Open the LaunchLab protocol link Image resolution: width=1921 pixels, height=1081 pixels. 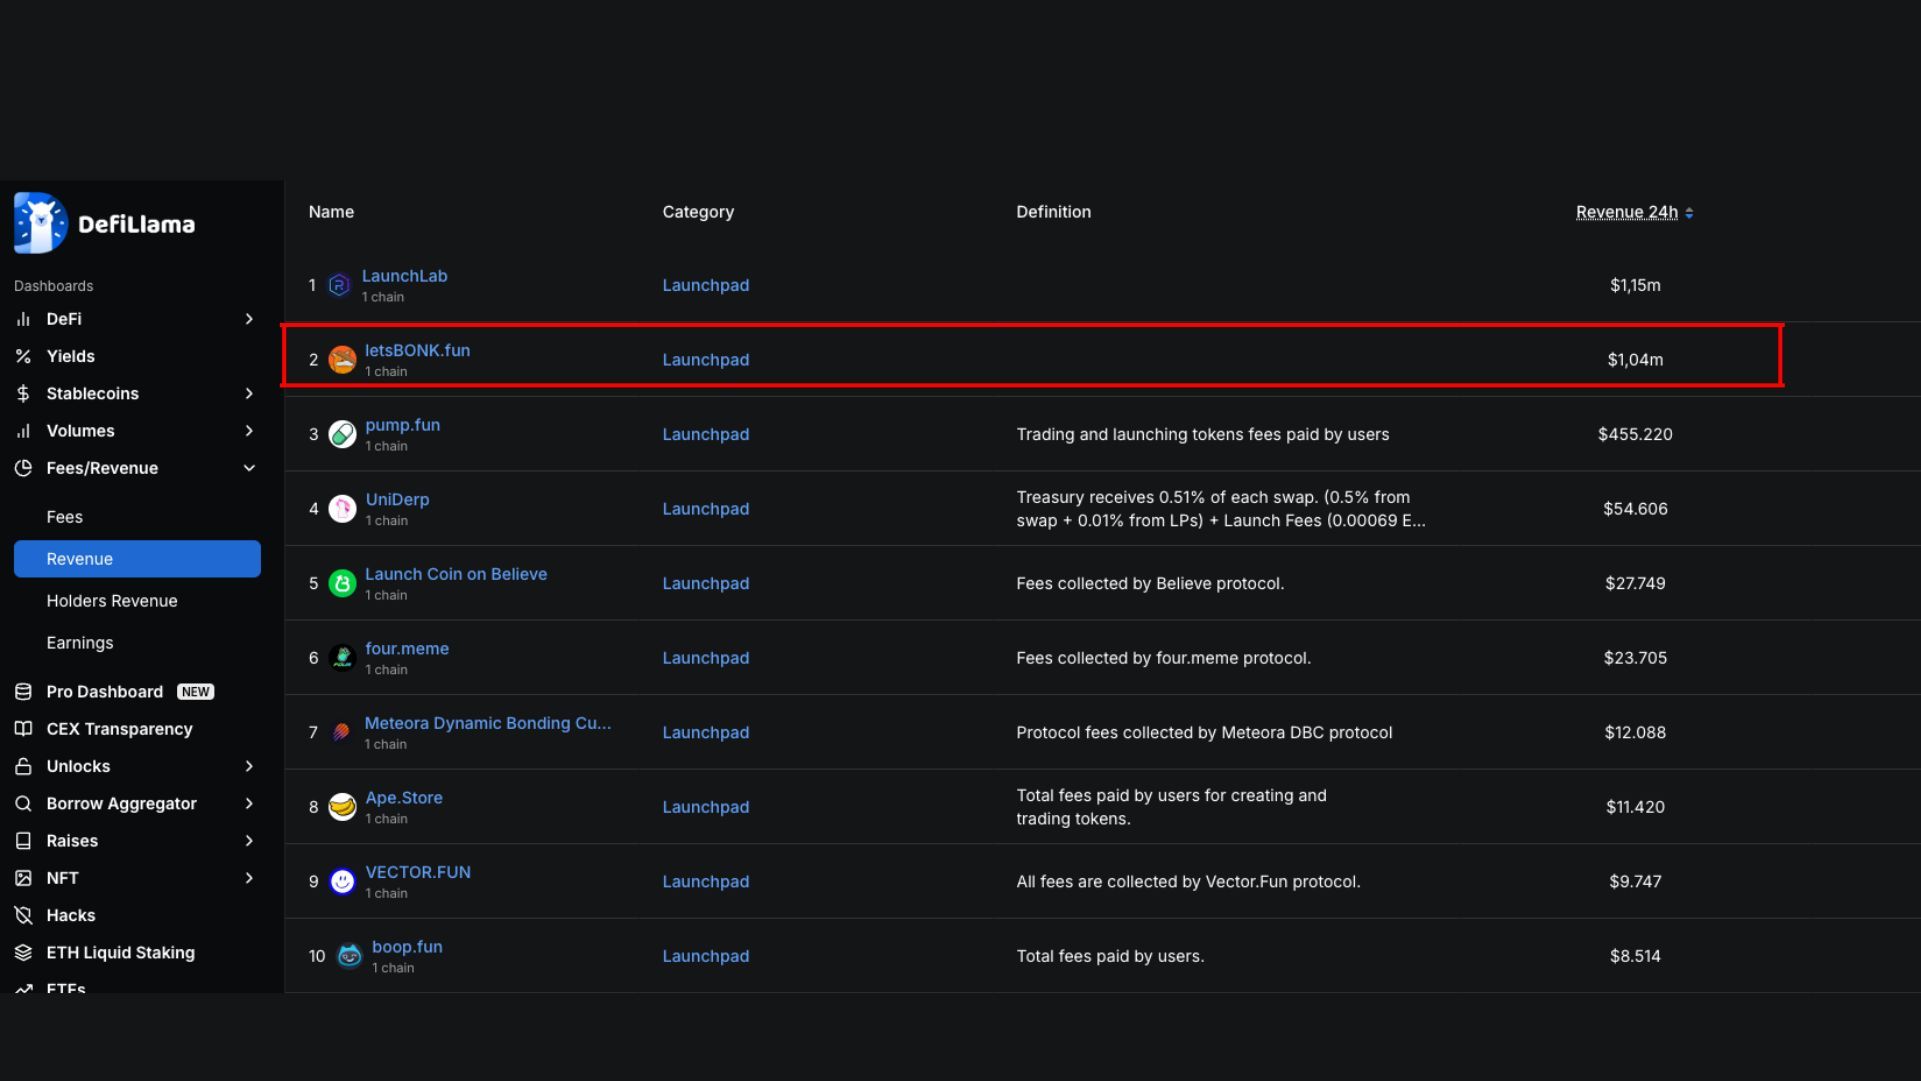point(404,276)
